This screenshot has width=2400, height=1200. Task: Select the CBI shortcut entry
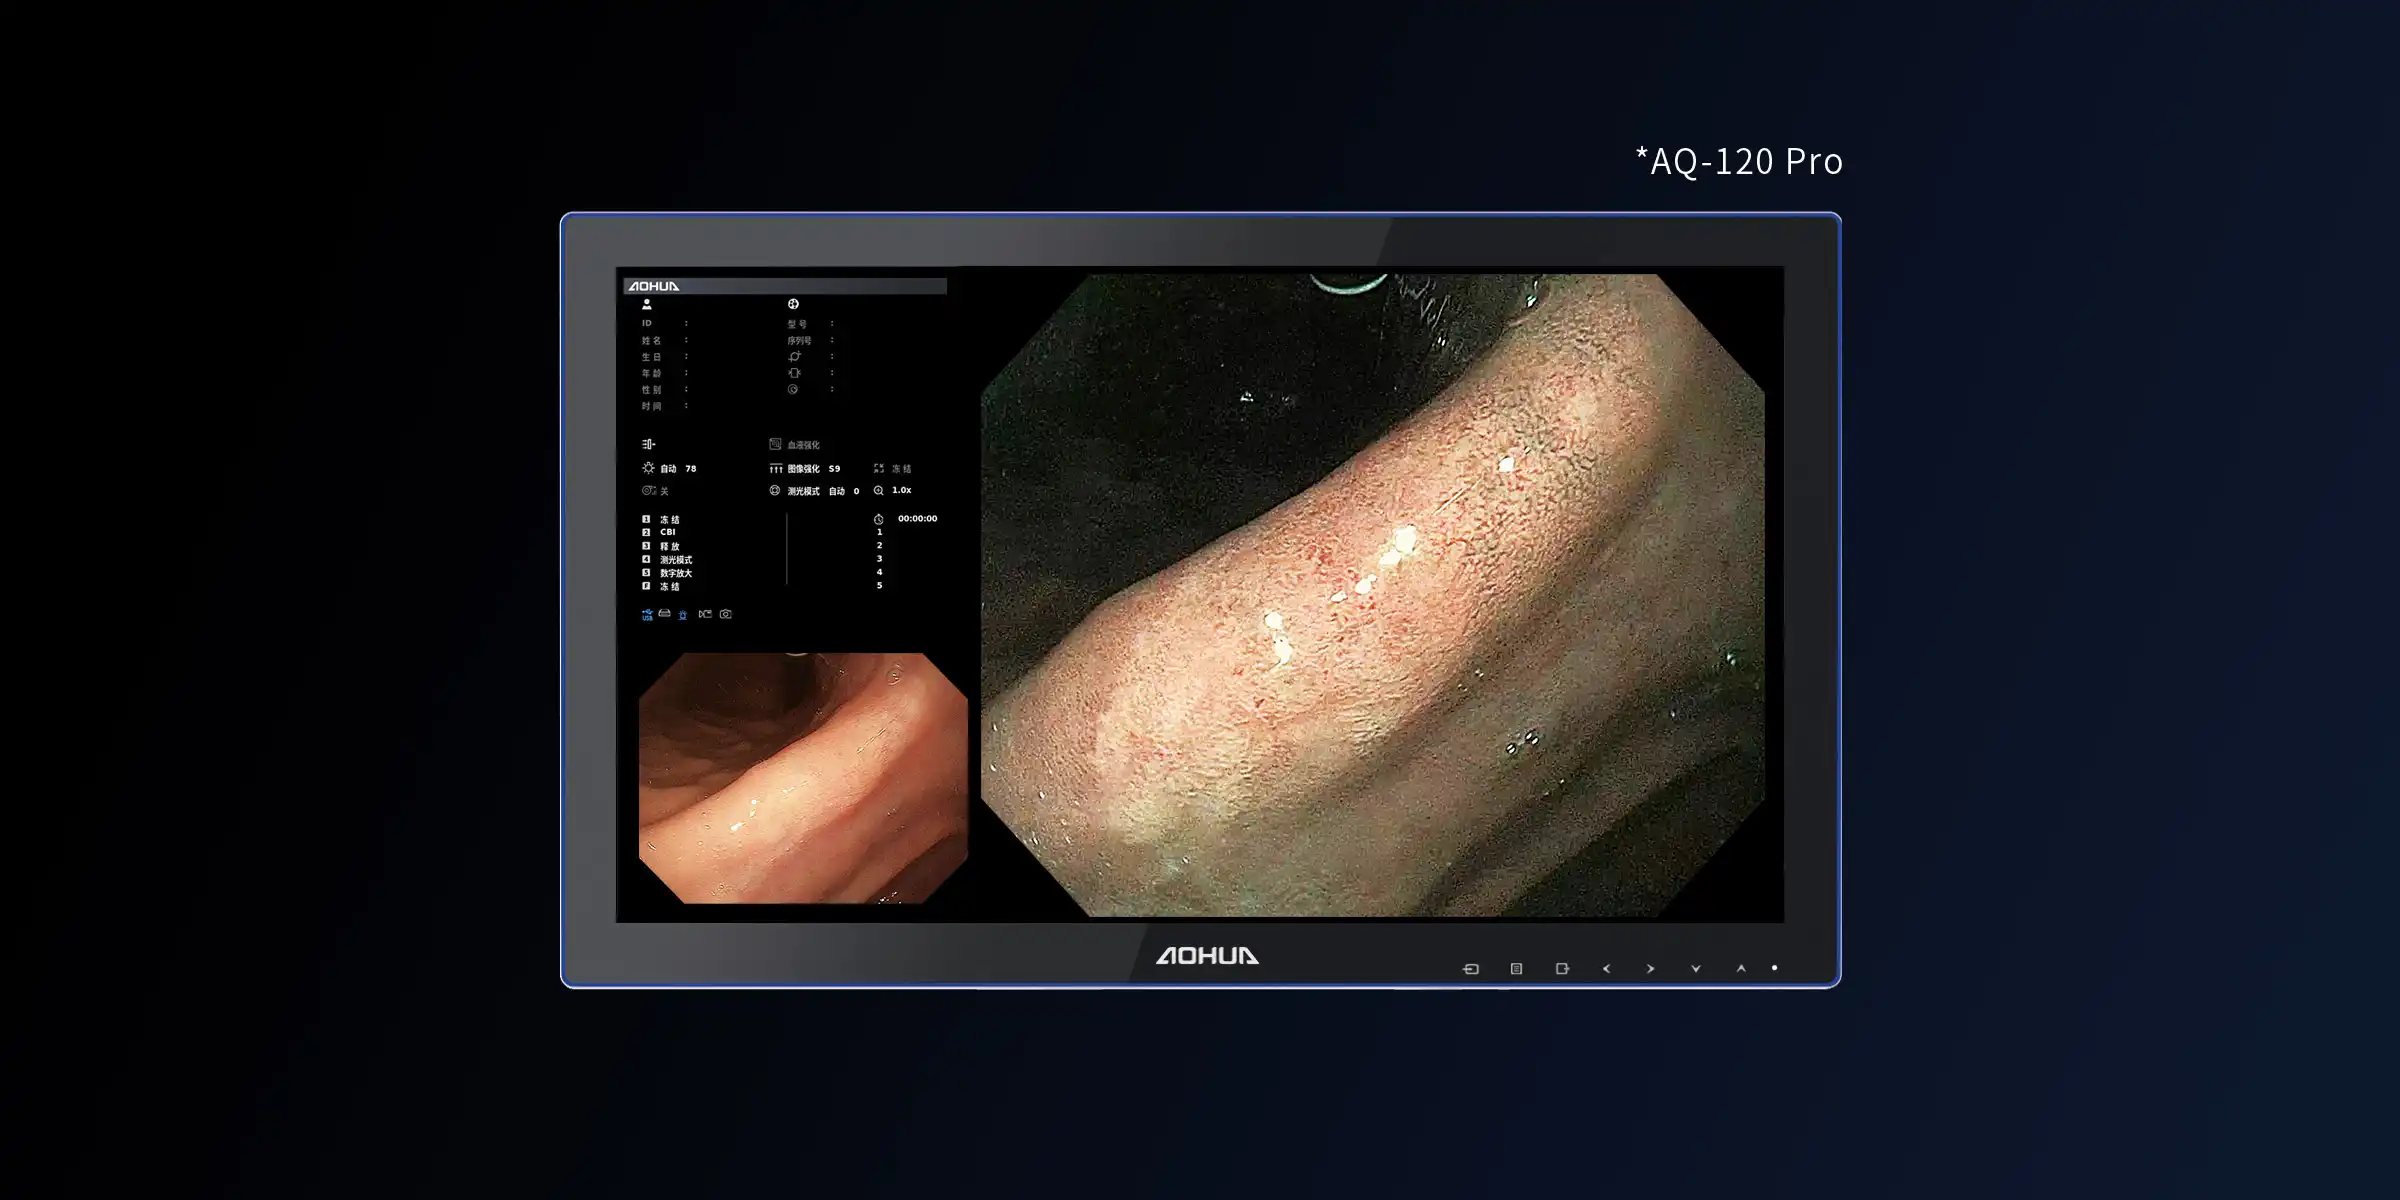[667, 532]
